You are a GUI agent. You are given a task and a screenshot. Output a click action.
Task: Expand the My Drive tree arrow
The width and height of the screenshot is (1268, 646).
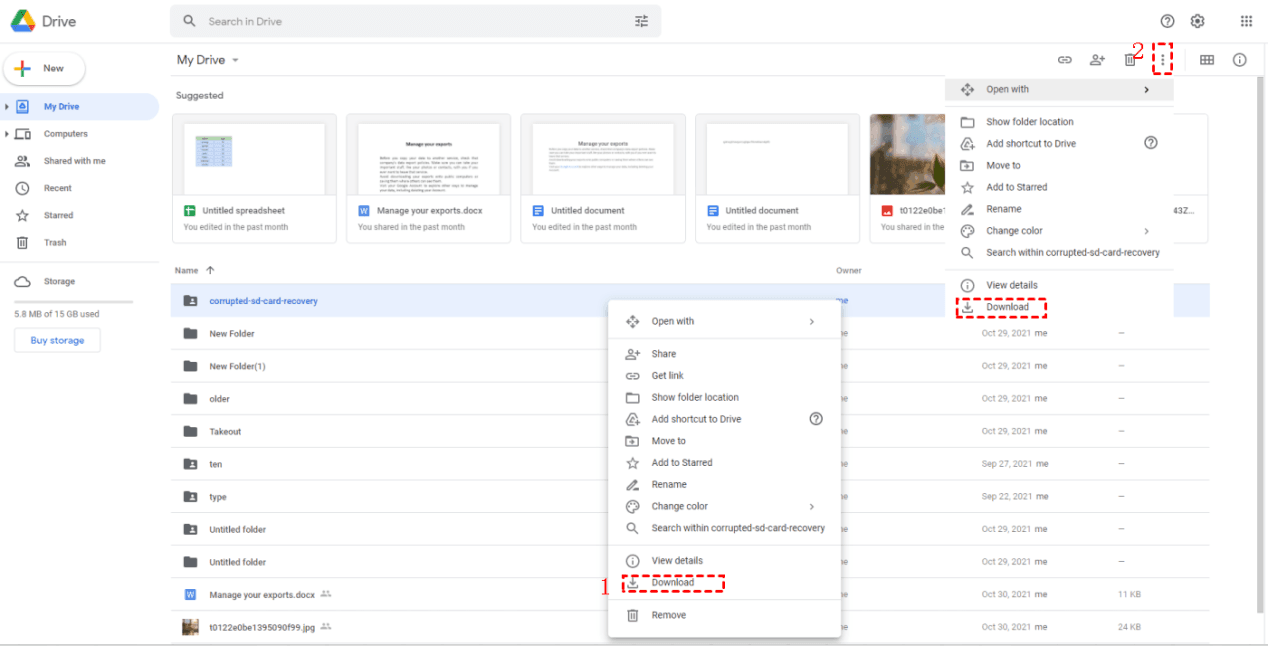click(x=7, y=106)
